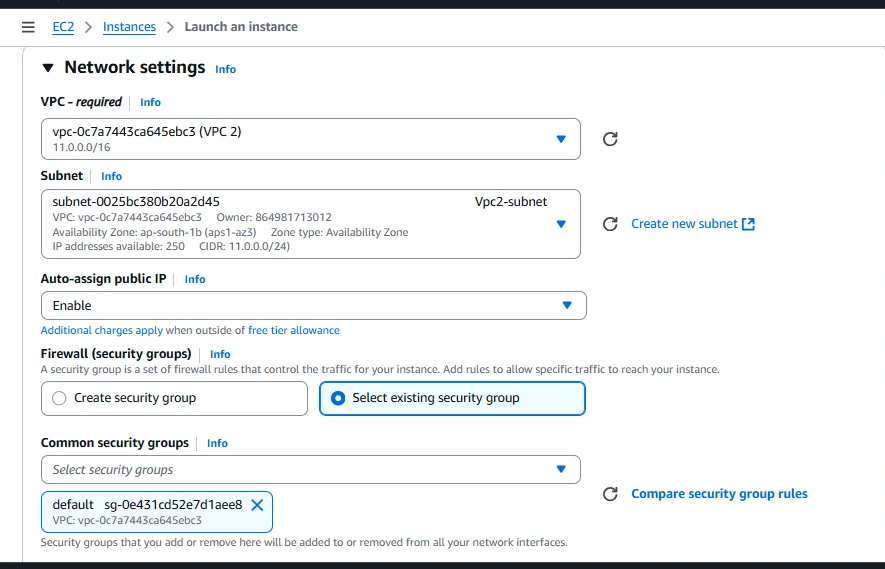Refresh the VPC list
Image resolution: width=885 pixels, height=569 pixels.
pyautogui.click(x=610, y=139)
